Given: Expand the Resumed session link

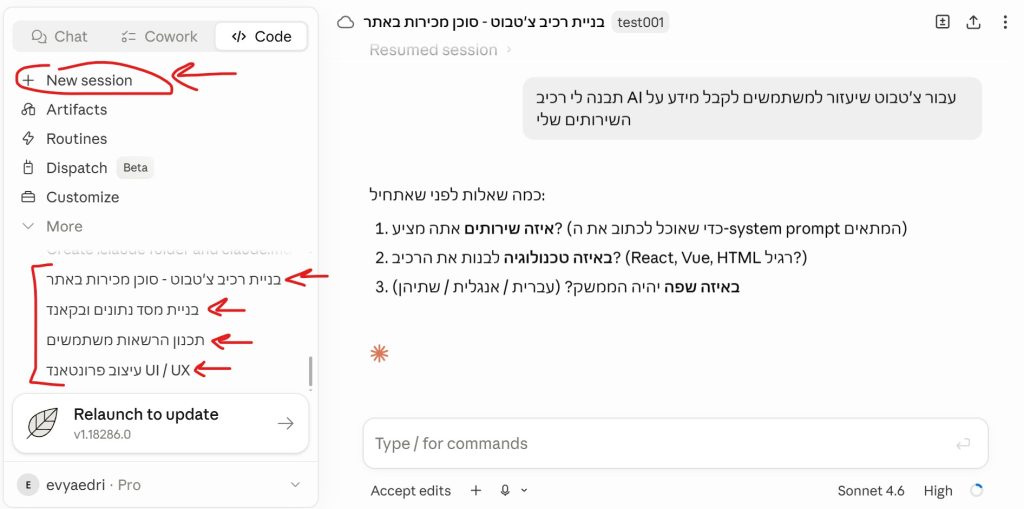Looking at the screenshot, I should [x=441, y=50].
